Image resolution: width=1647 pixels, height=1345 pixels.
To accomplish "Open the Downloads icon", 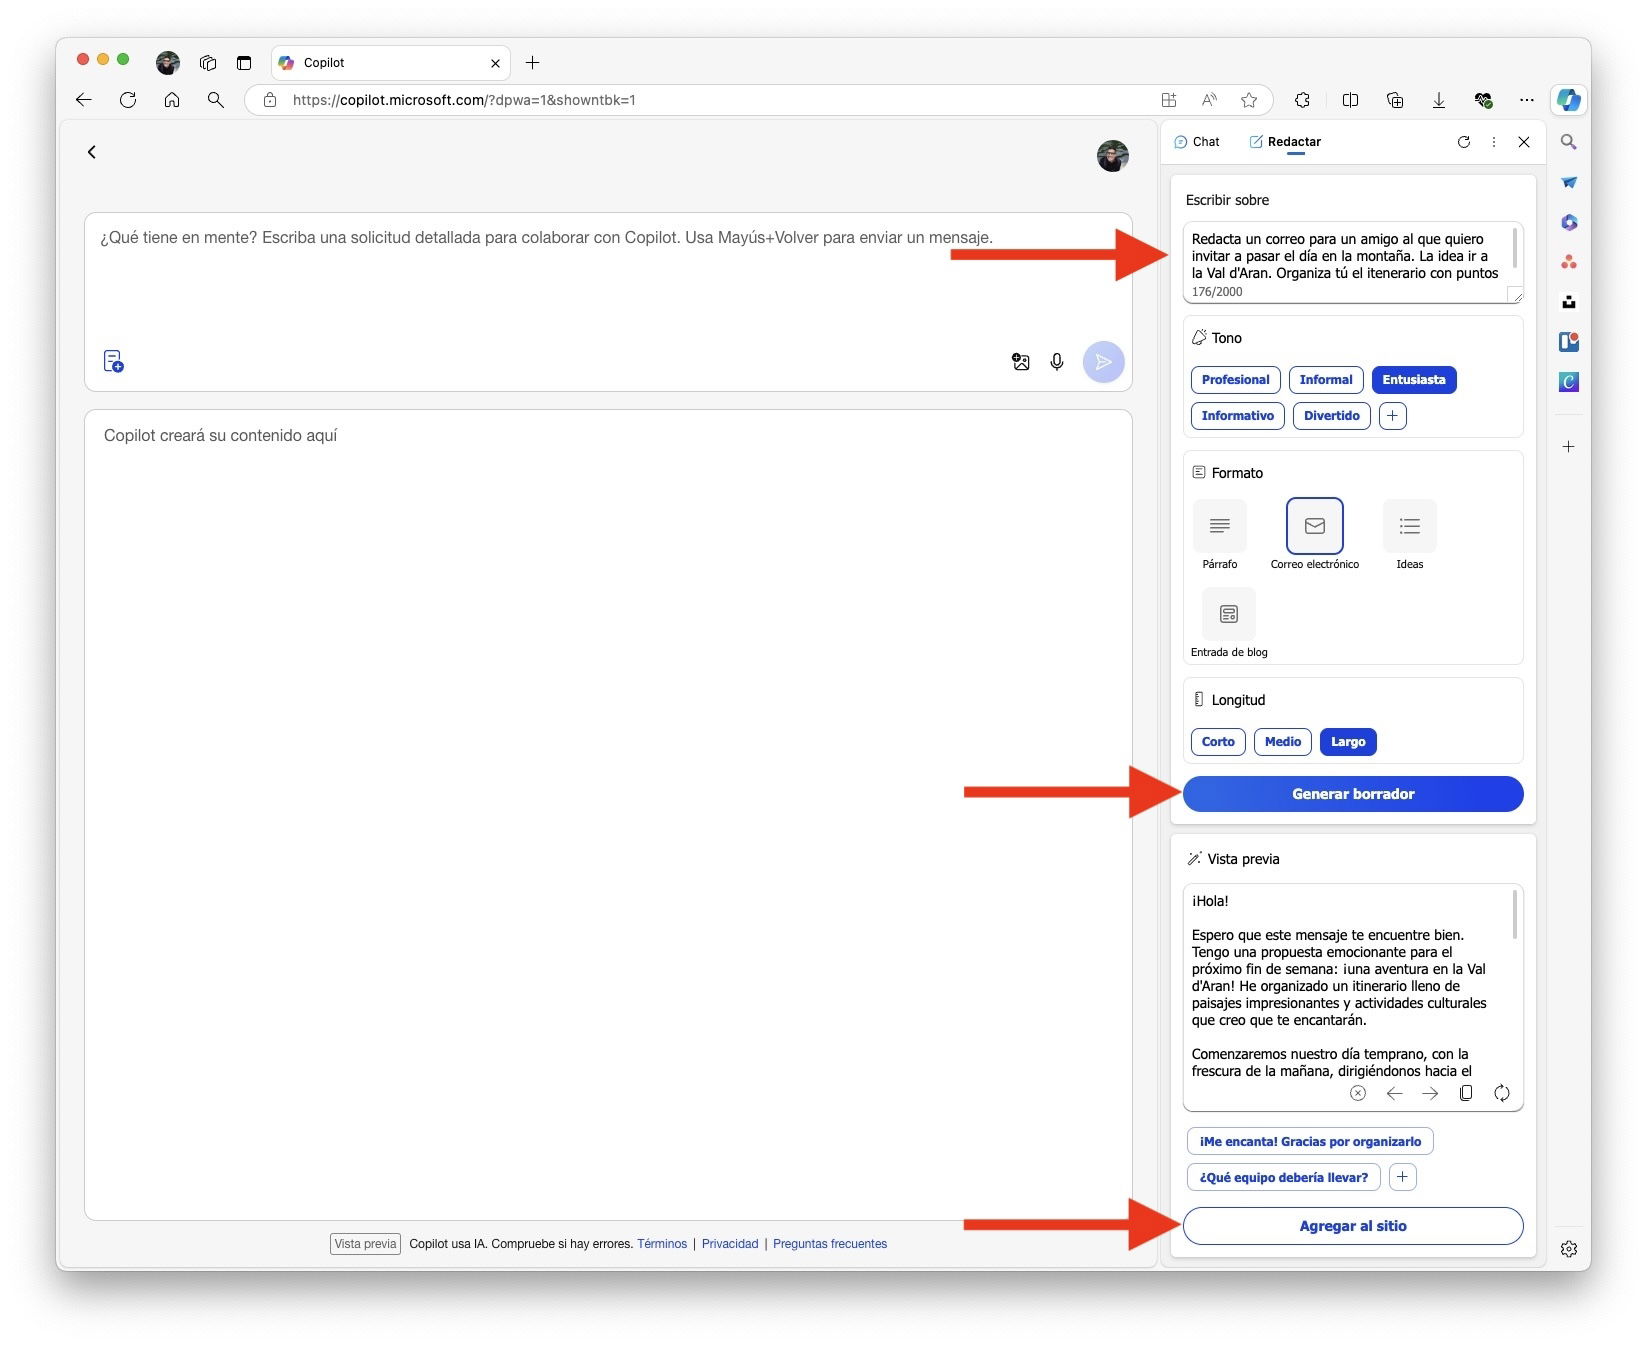I will click(1439, 100).
